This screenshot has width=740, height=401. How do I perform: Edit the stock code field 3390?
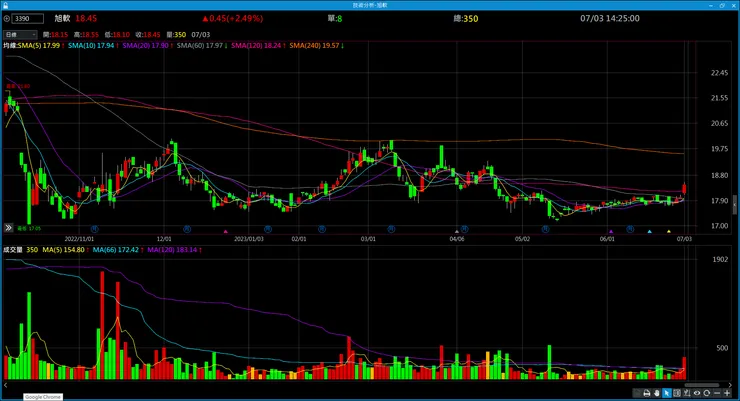[x=28, y=18]
